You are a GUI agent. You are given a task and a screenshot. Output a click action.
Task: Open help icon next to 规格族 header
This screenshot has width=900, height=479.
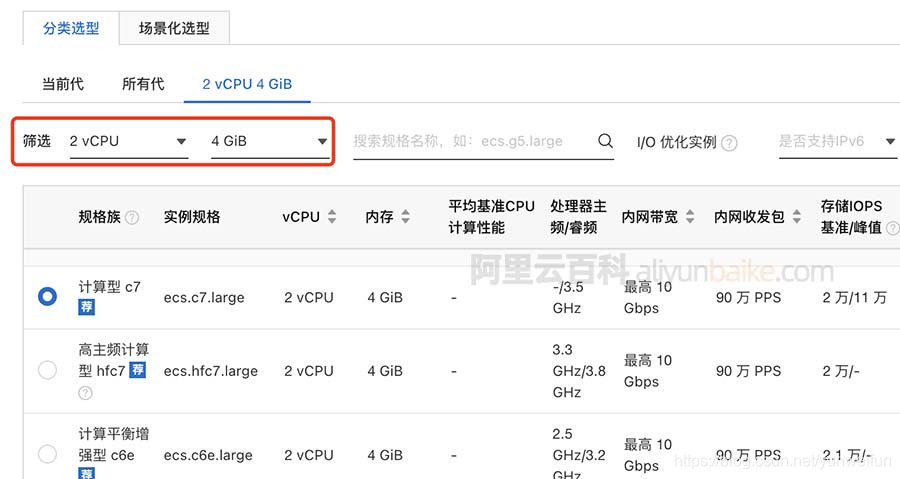click(132, 217)
